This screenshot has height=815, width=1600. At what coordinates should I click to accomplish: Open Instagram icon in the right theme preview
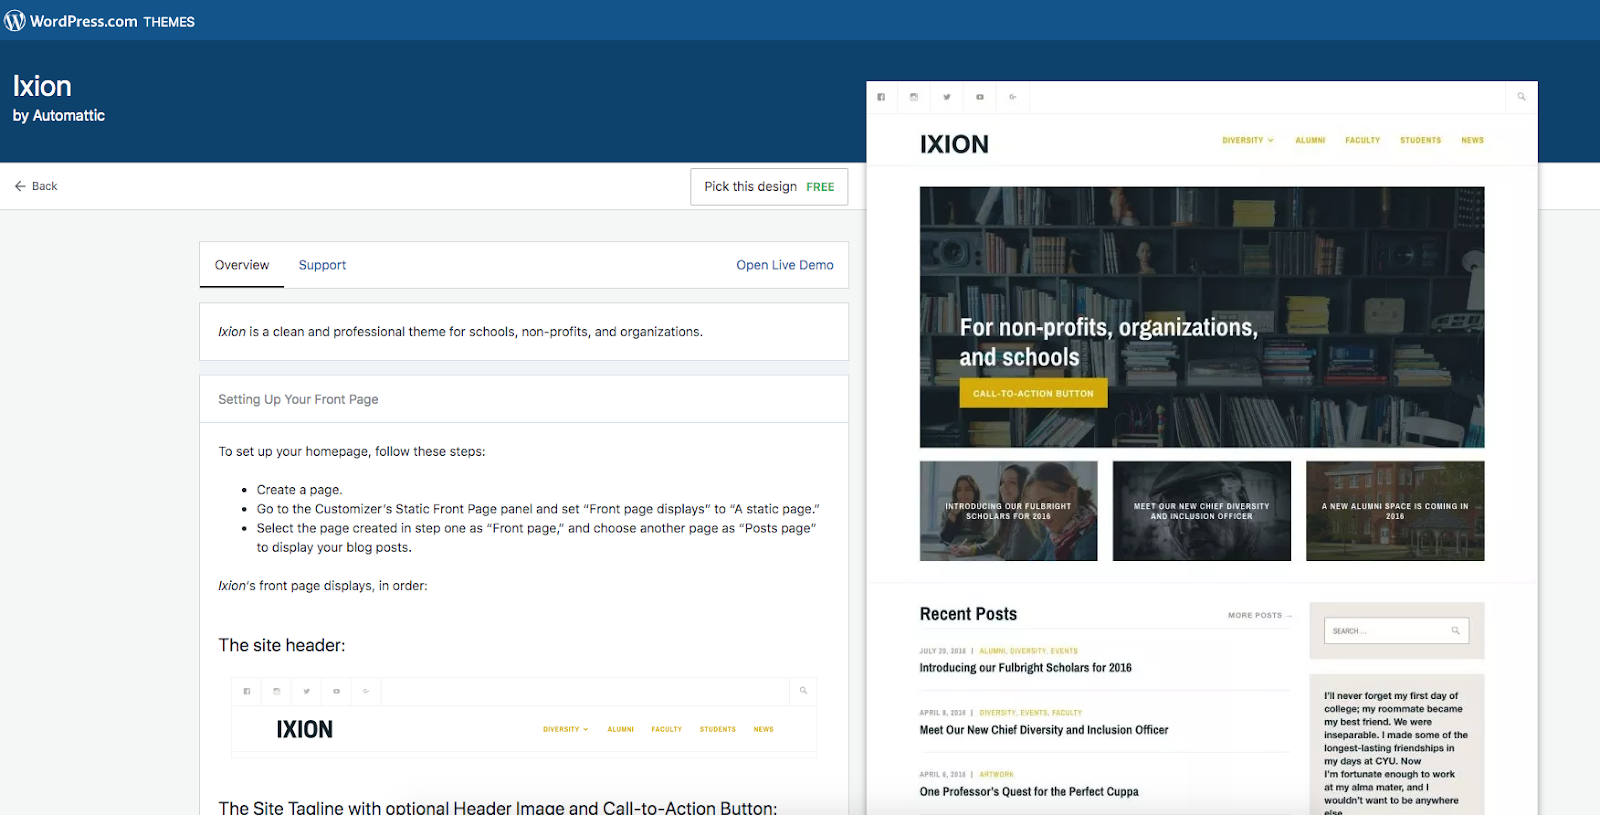914,97
